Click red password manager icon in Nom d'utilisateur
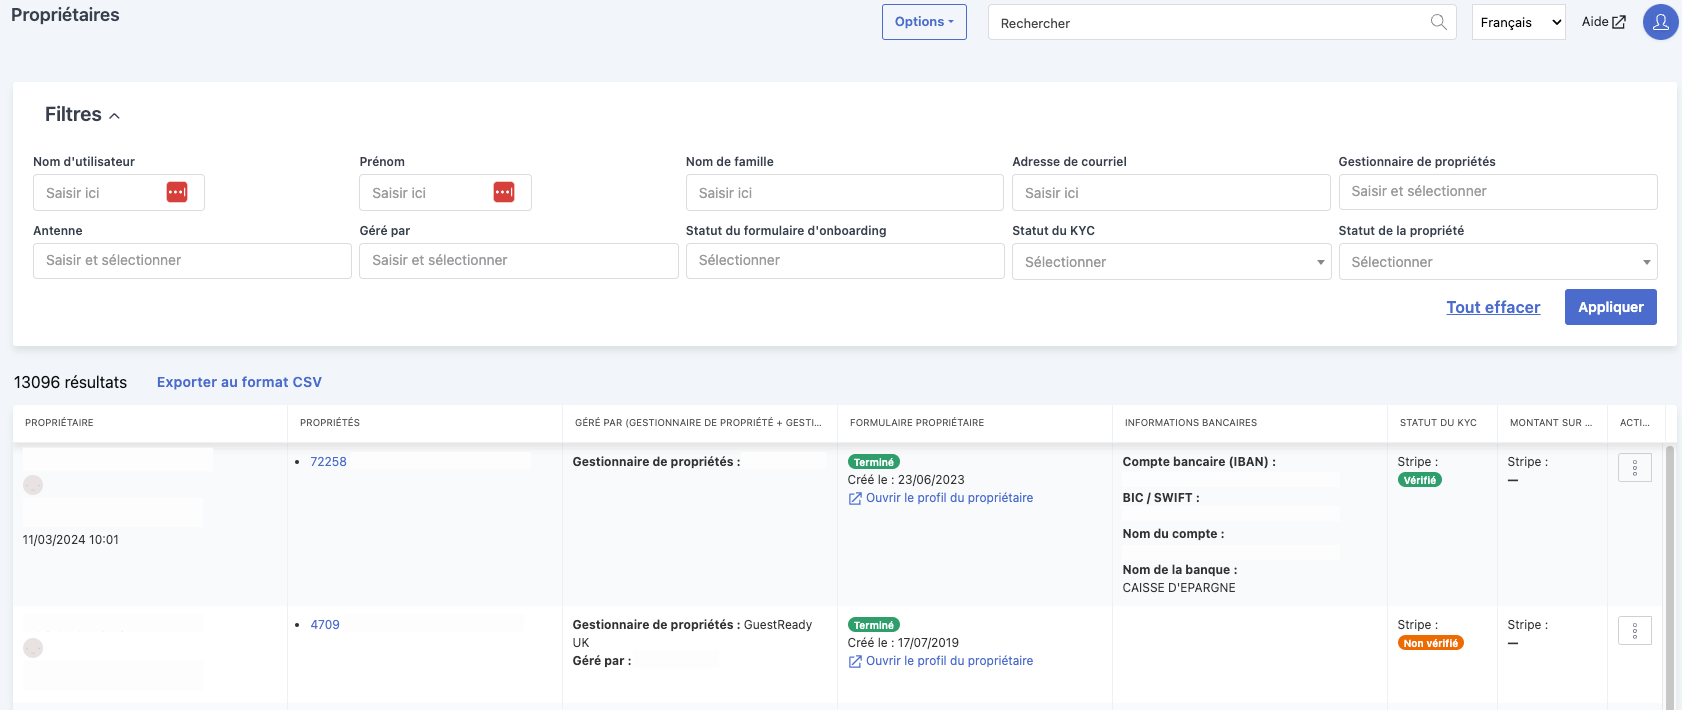The width and height of the screenshot is (1682, 710). pyautogui.click(x=177, y=192)
